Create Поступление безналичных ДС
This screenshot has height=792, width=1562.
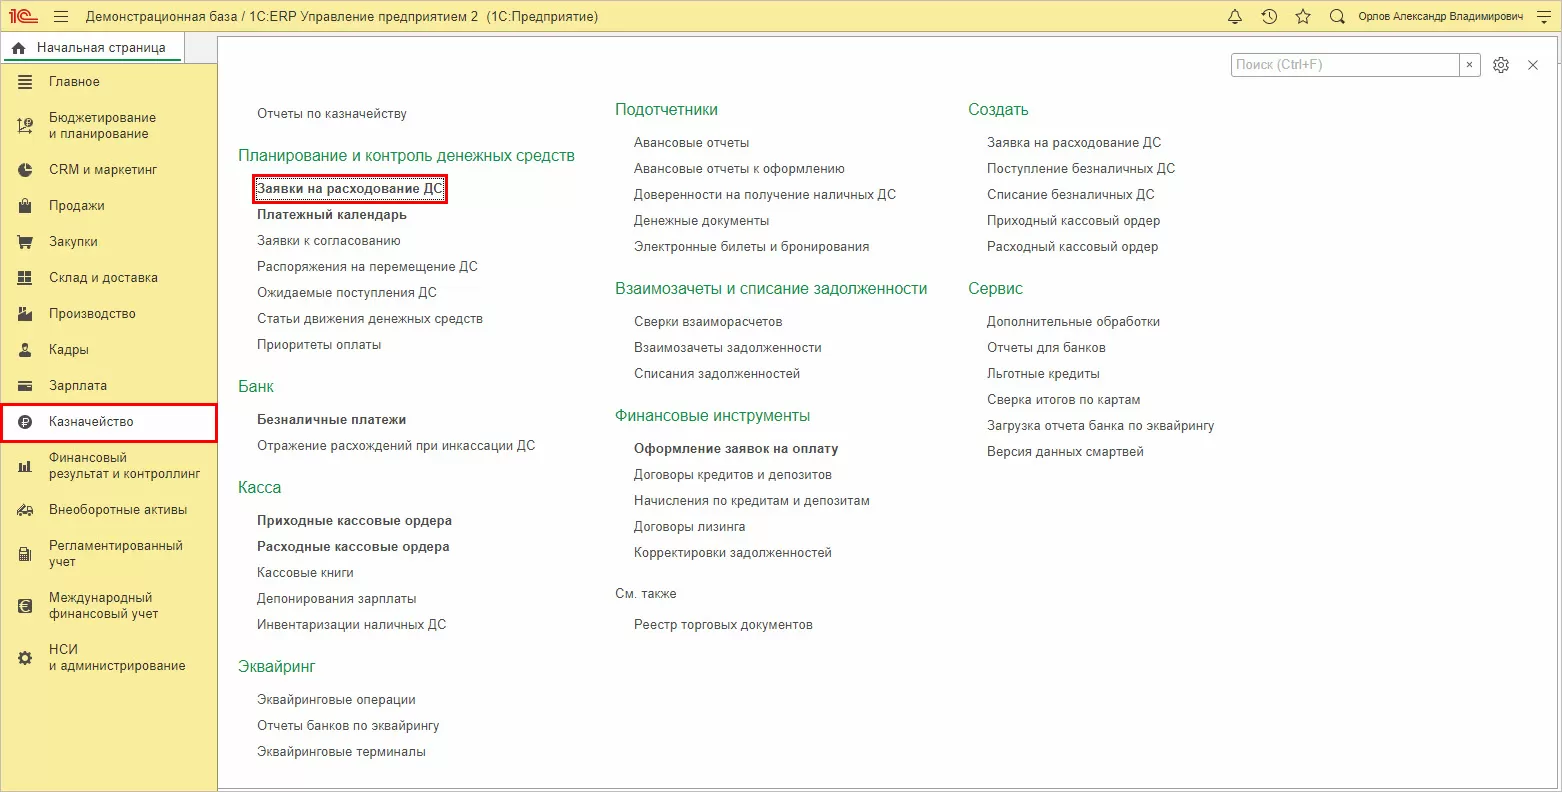(x=1081, y=169)
